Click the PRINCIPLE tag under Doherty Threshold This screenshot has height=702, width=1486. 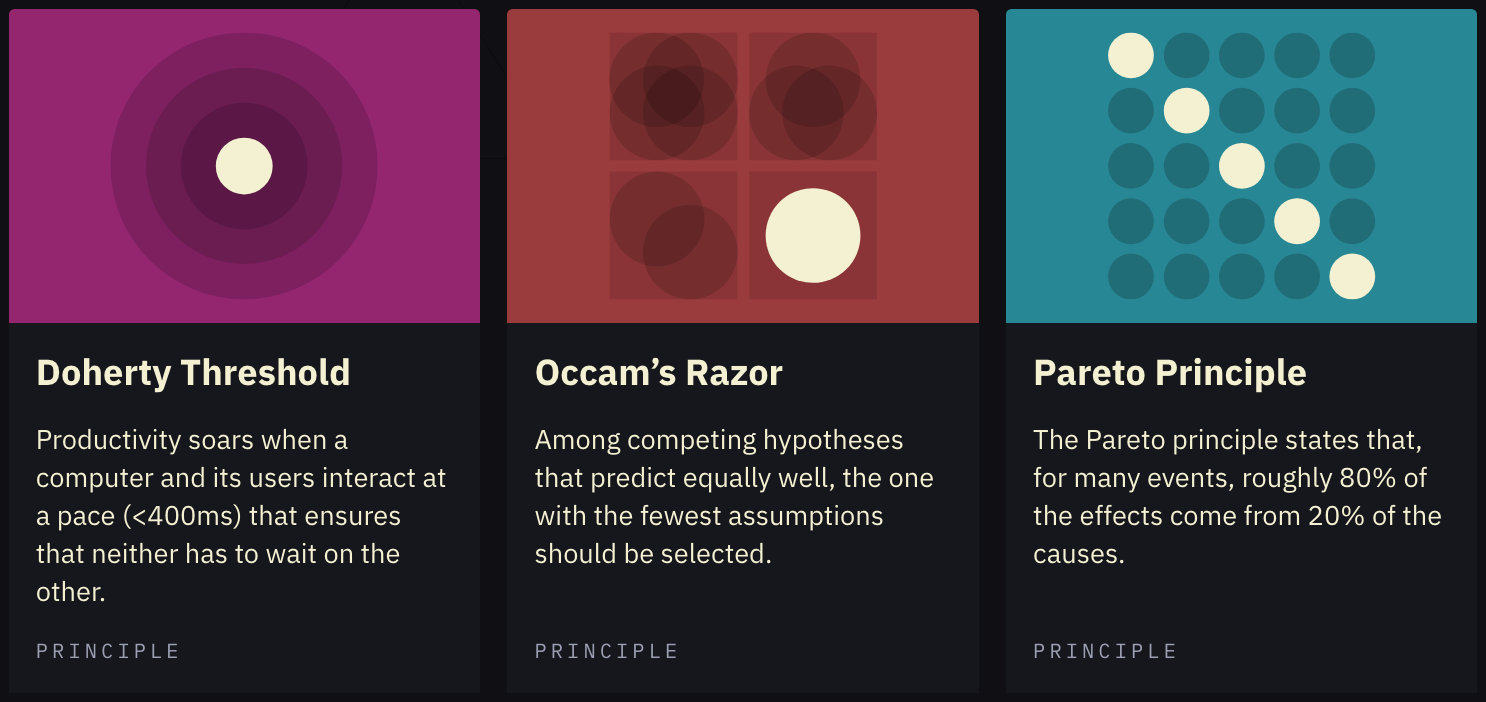108,651
